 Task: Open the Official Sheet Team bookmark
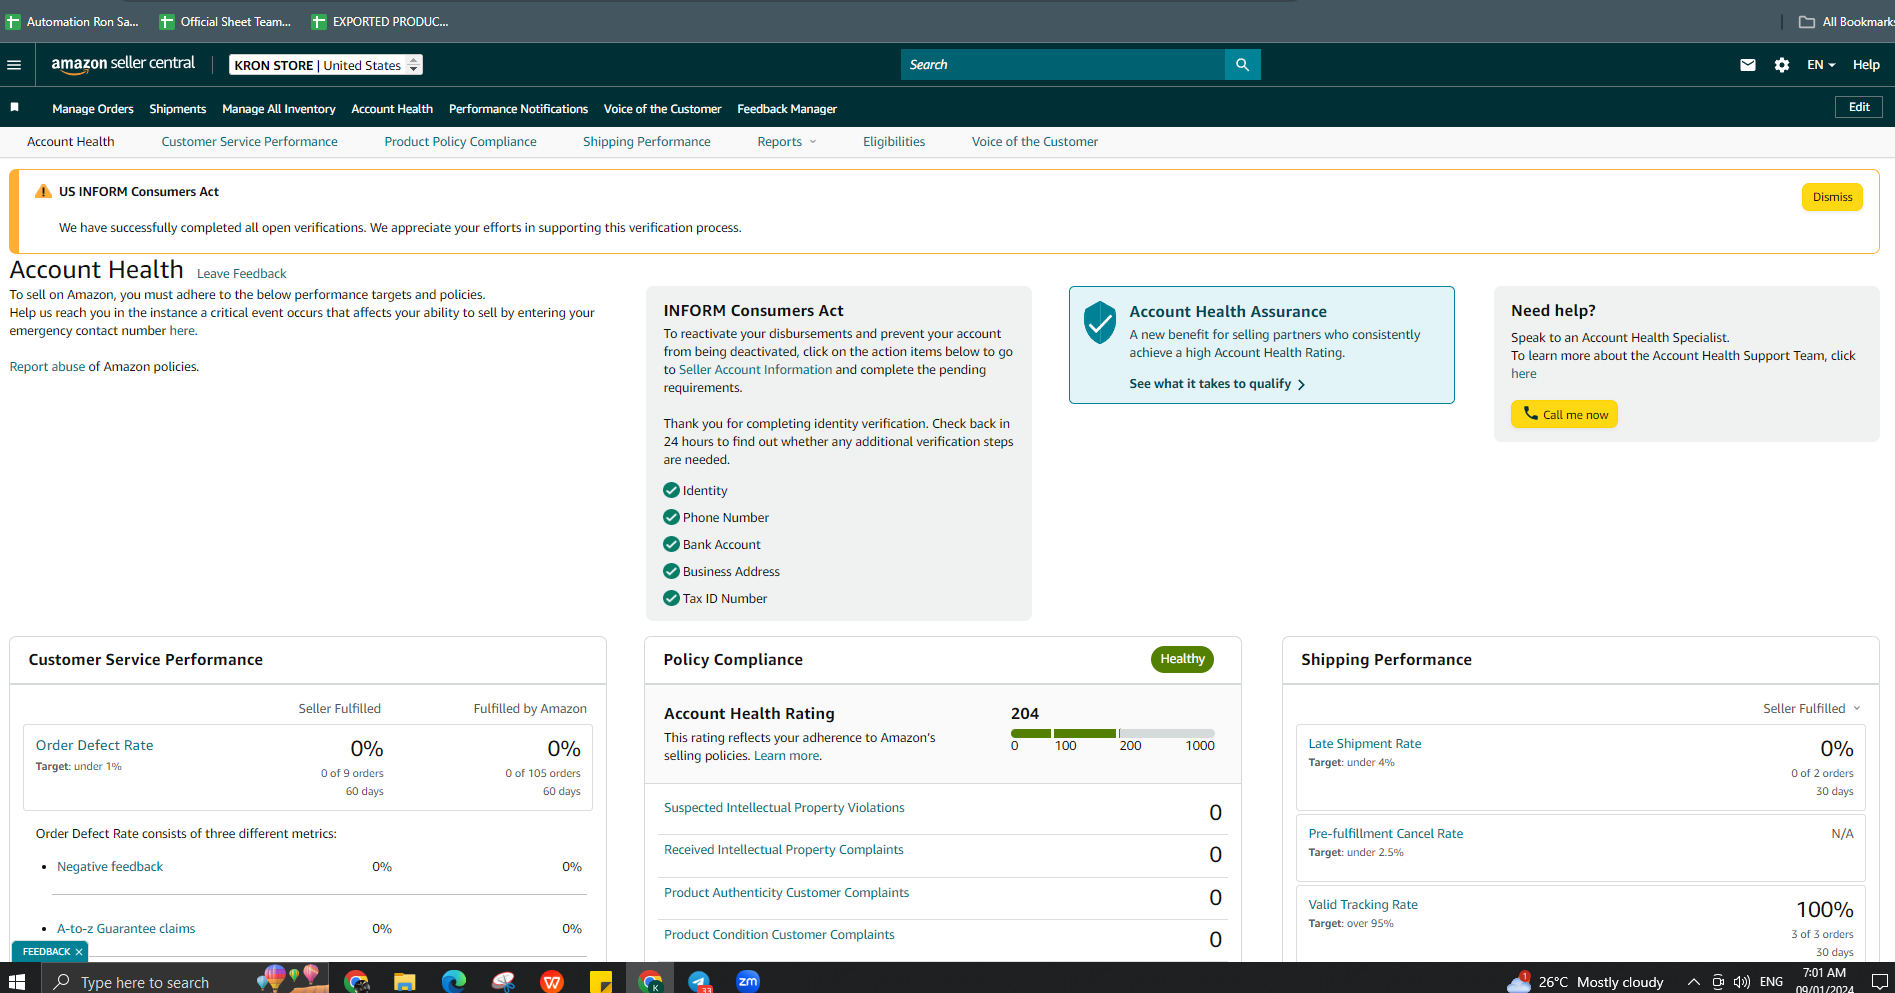225,21
